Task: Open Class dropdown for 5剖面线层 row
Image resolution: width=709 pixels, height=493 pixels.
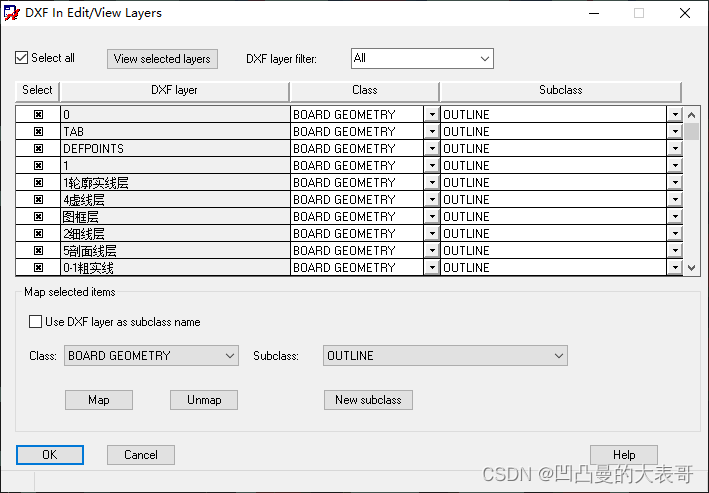Action: (x=432, y=251)
